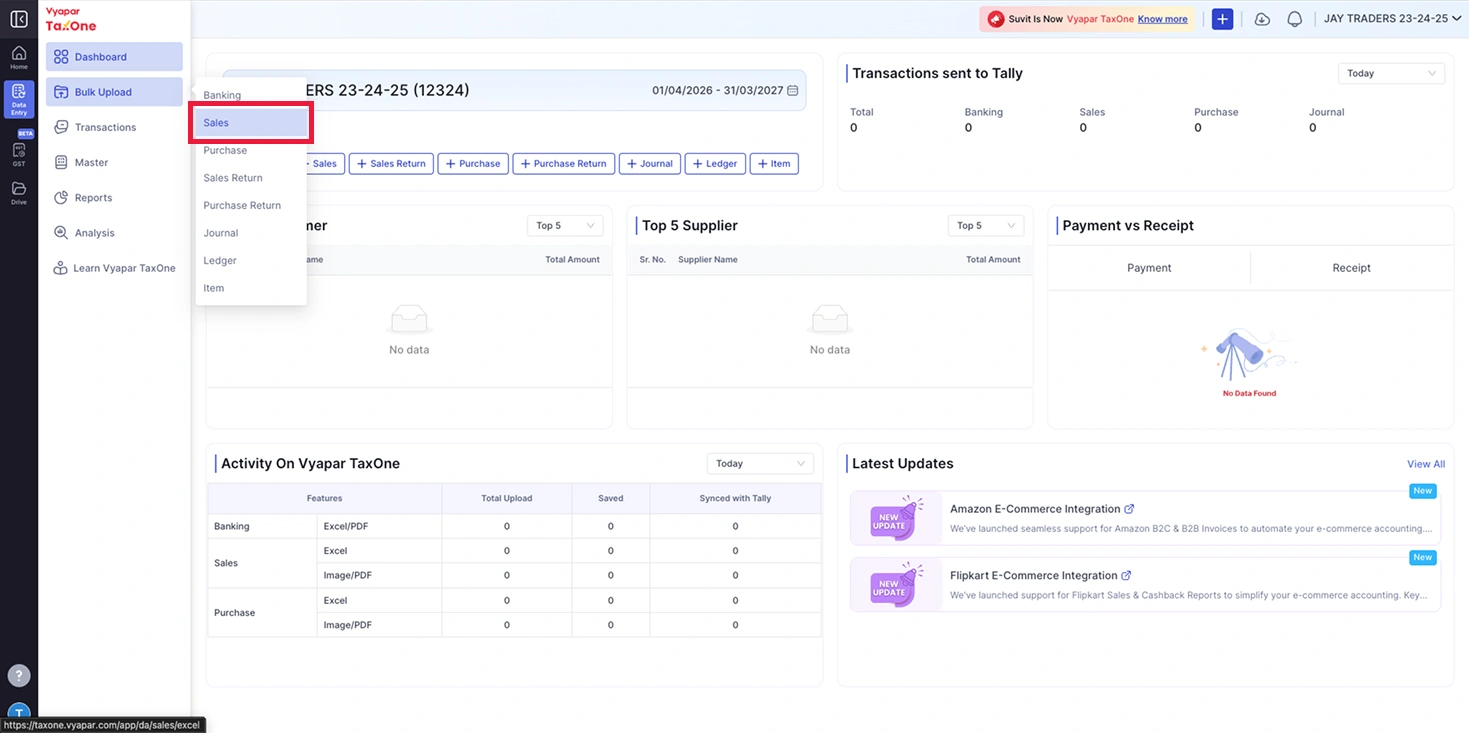Open the Analysis menu item
The width and height of the screenshot is (1469, 733).
pos(114,233)
